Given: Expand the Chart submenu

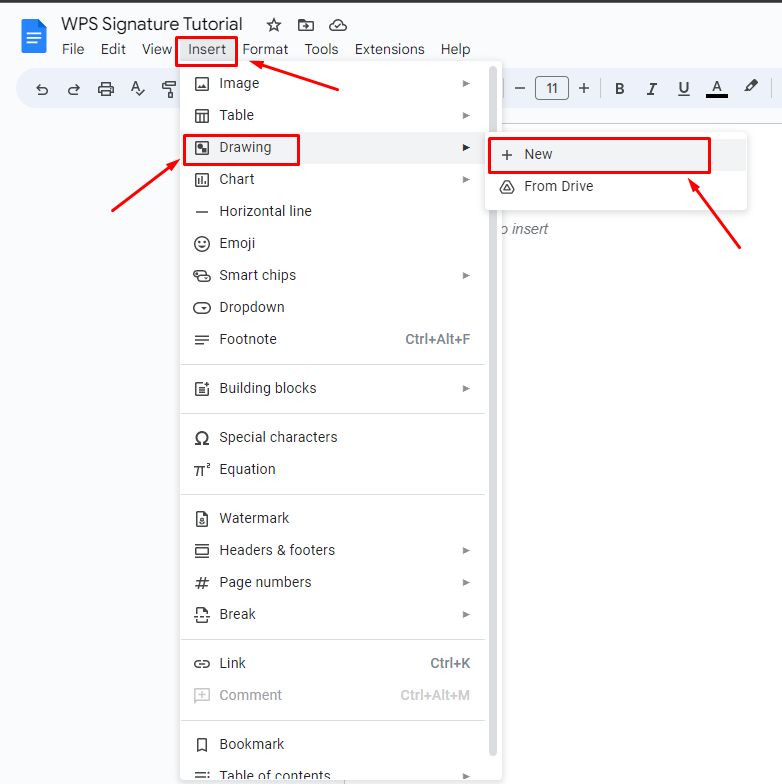Looking at the screenshot, I should 333,180.
